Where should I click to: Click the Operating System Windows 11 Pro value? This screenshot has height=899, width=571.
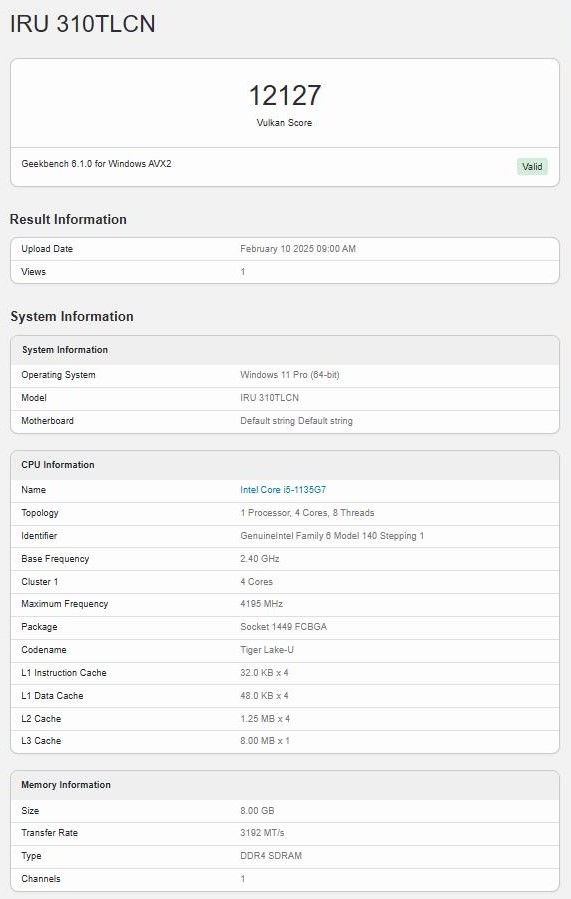[290, 375]
